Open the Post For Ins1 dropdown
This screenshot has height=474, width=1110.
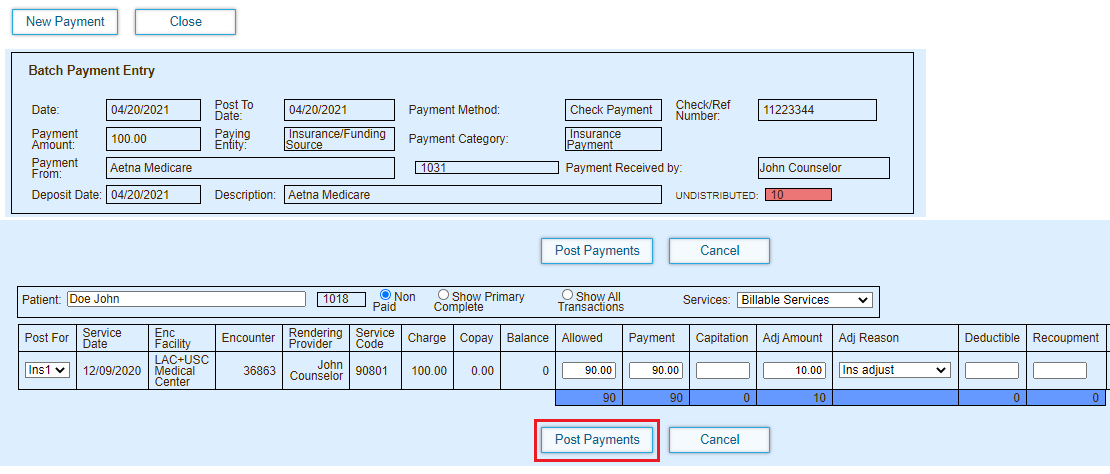(x=47, y=370)
